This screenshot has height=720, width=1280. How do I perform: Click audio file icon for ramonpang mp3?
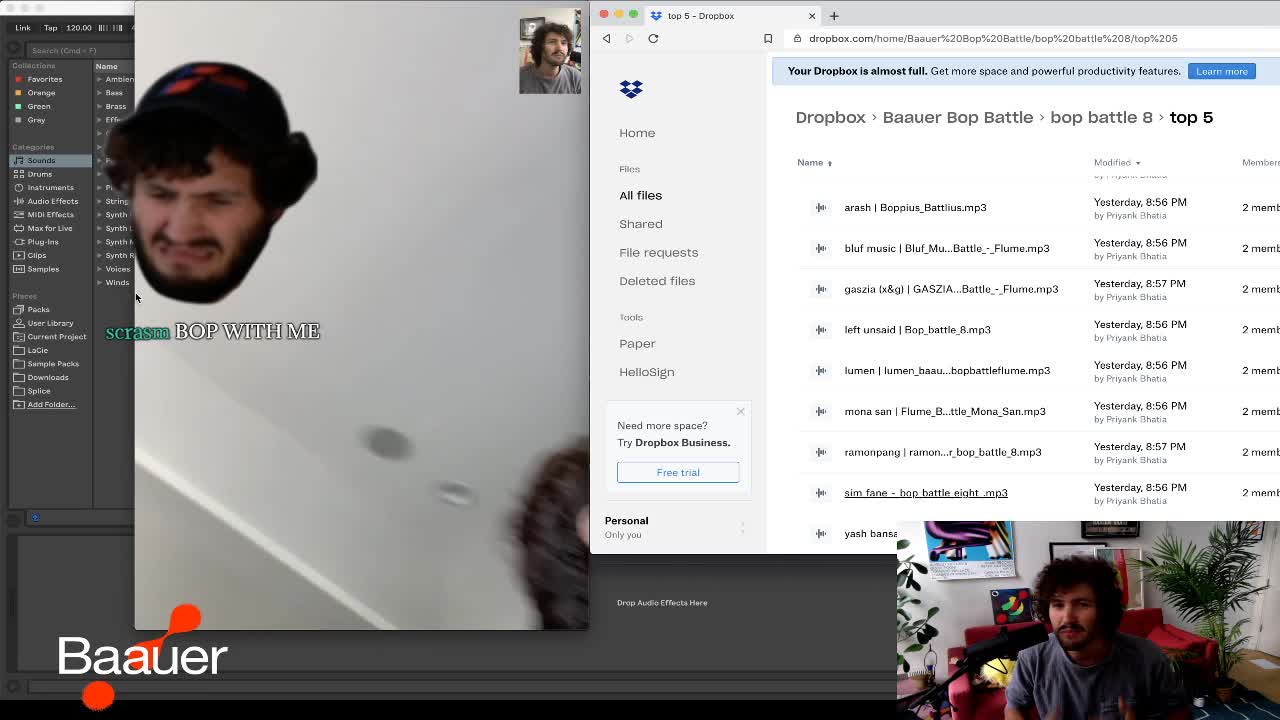pos(821,452)
